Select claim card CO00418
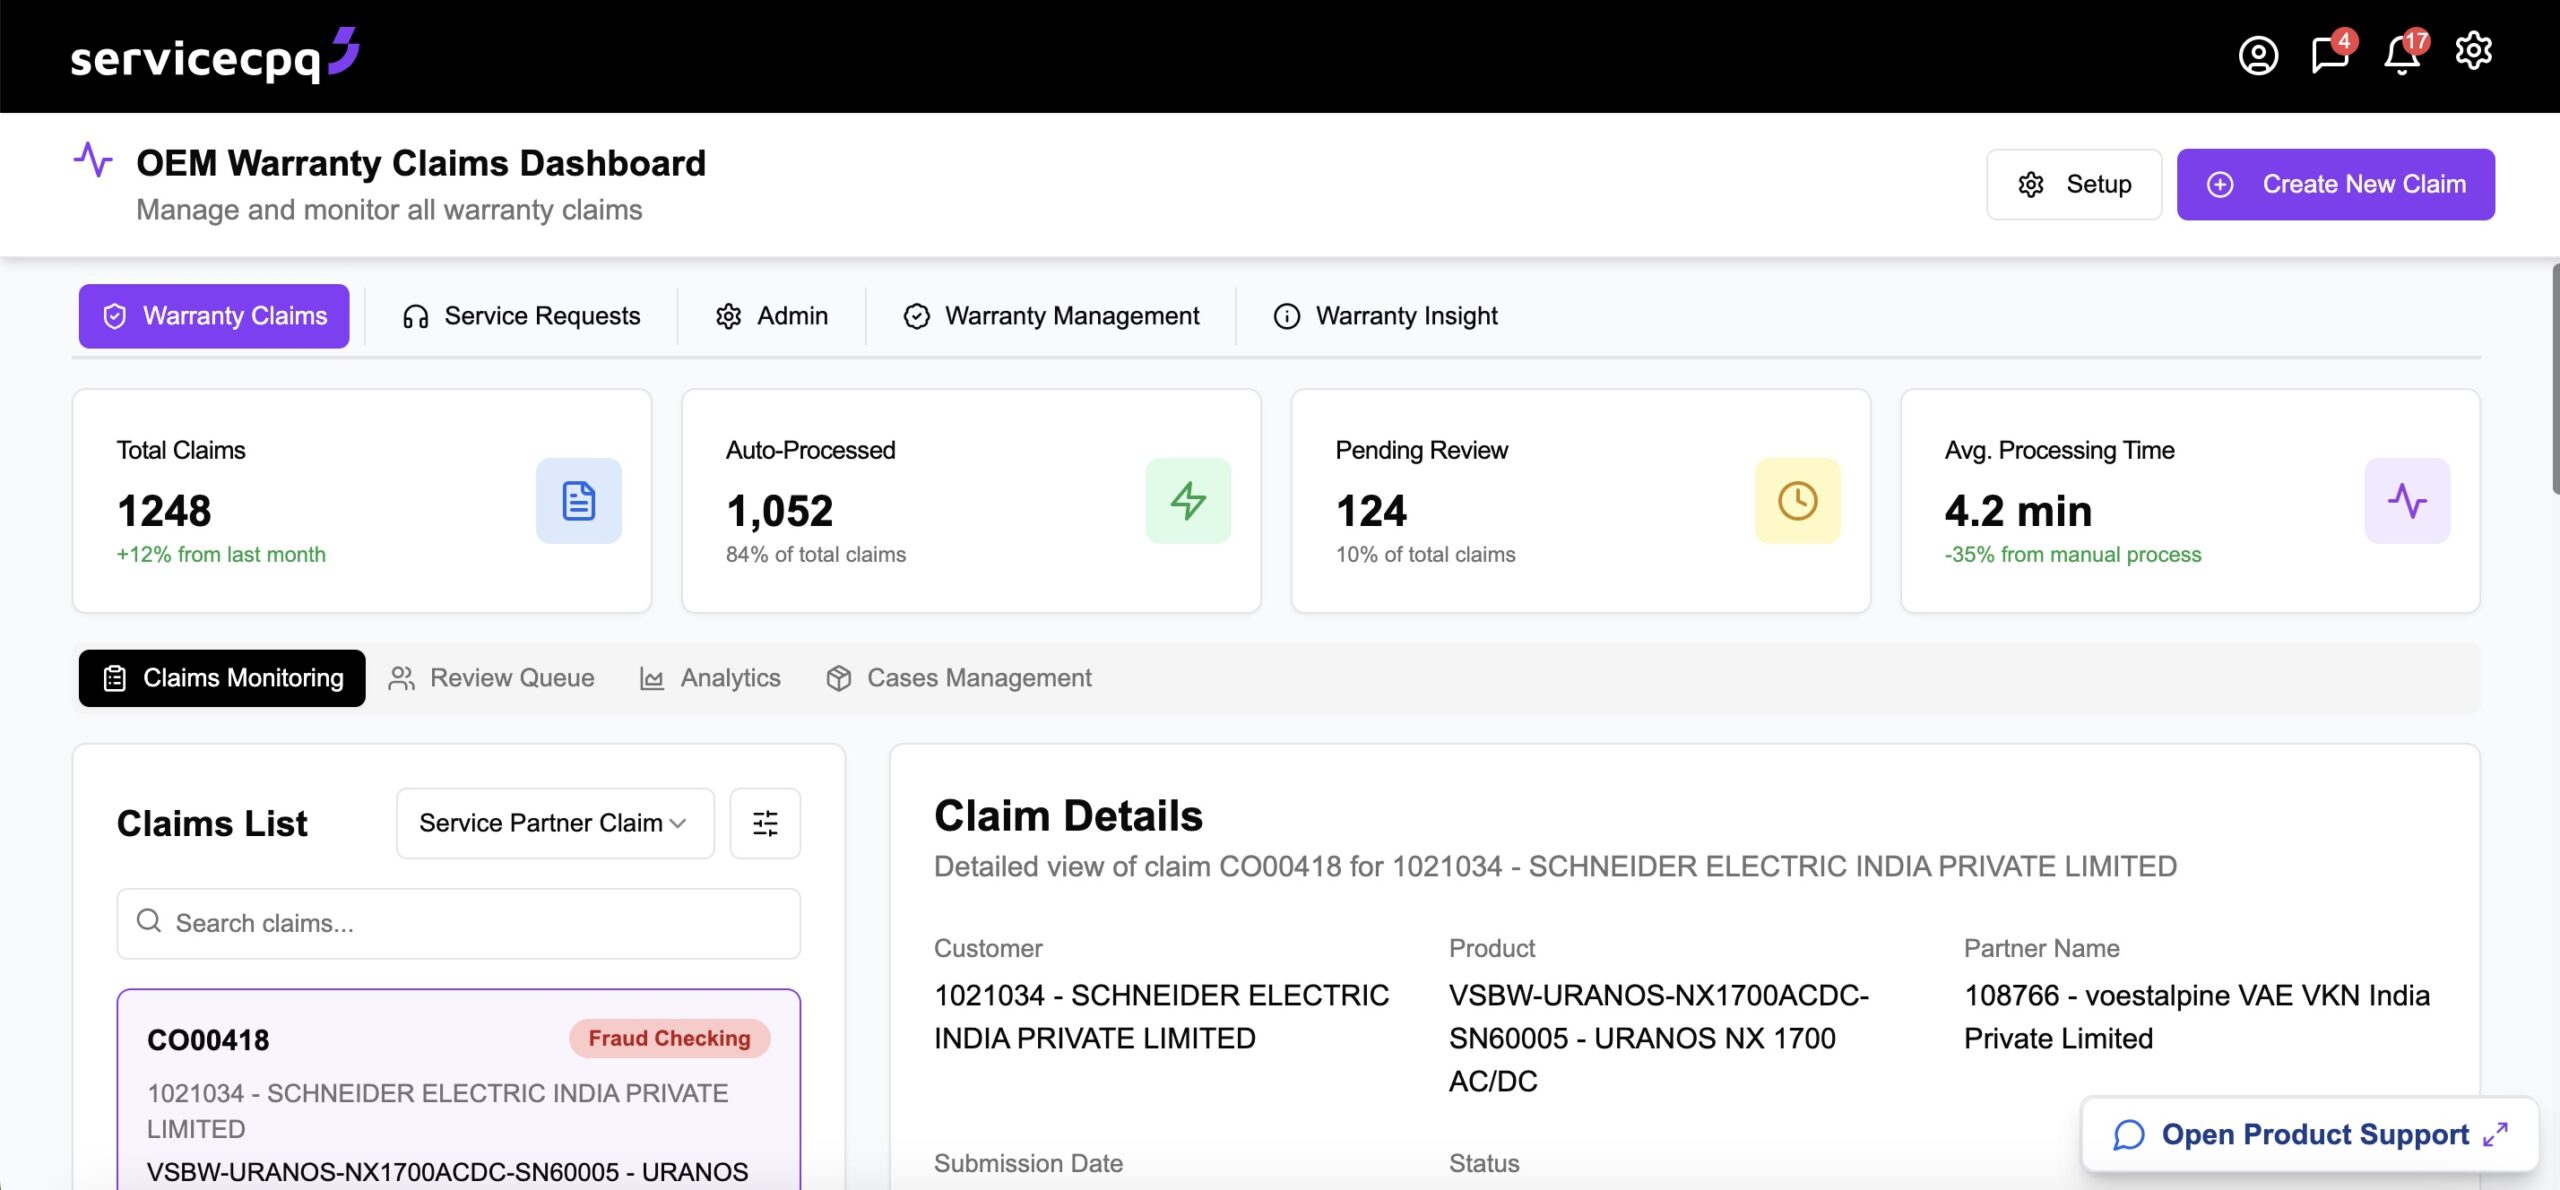The height and width of the screenshot is (1190, 2560). coord(459,1090)
